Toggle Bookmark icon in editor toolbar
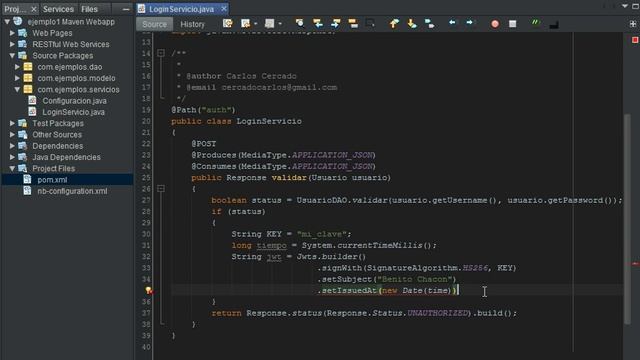The image size is (640, 360). 429,23
